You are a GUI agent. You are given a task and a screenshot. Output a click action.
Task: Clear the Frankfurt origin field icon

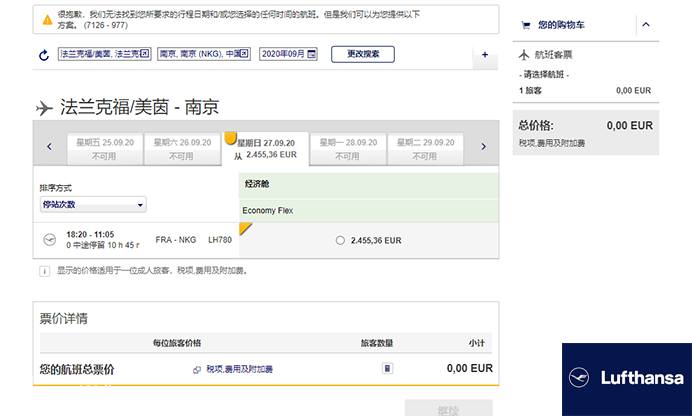click(145, 54)
